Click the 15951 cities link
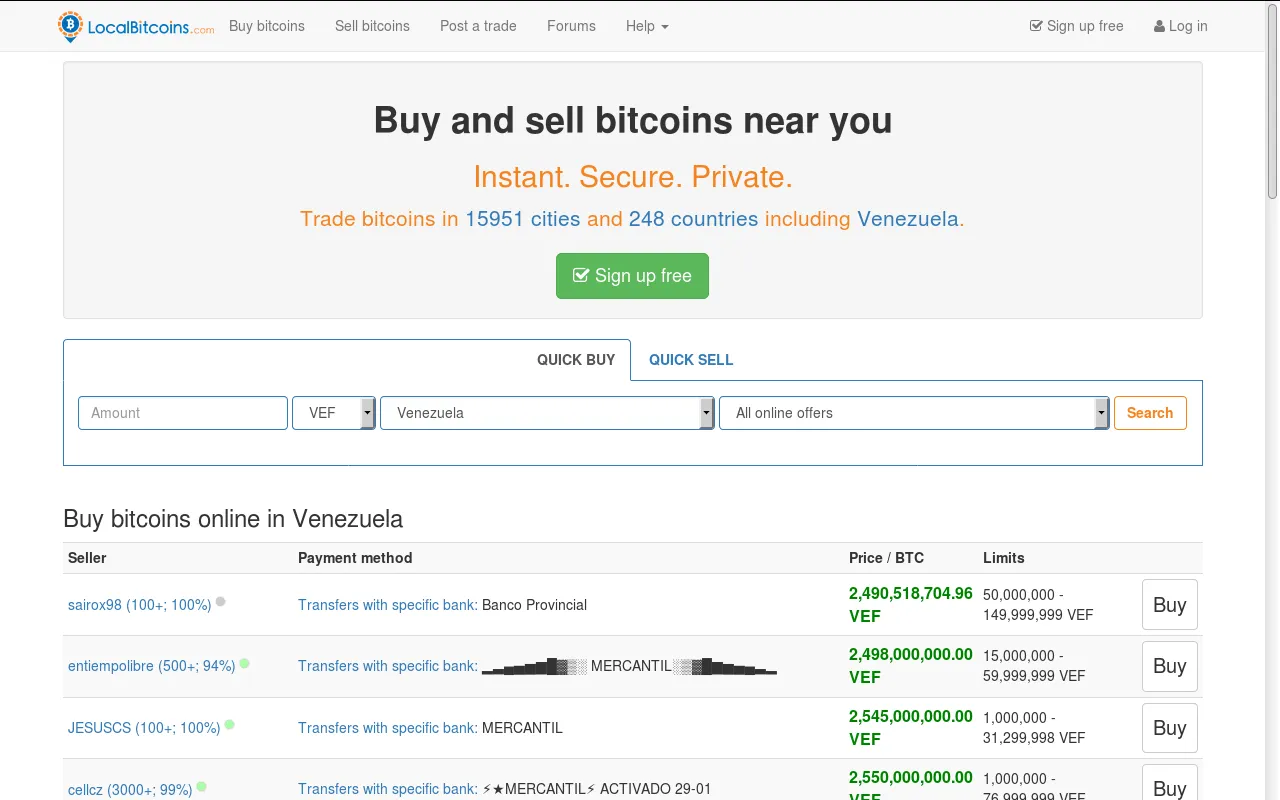The width and height of the screenshot is (1280, 800). pos(522,219)
